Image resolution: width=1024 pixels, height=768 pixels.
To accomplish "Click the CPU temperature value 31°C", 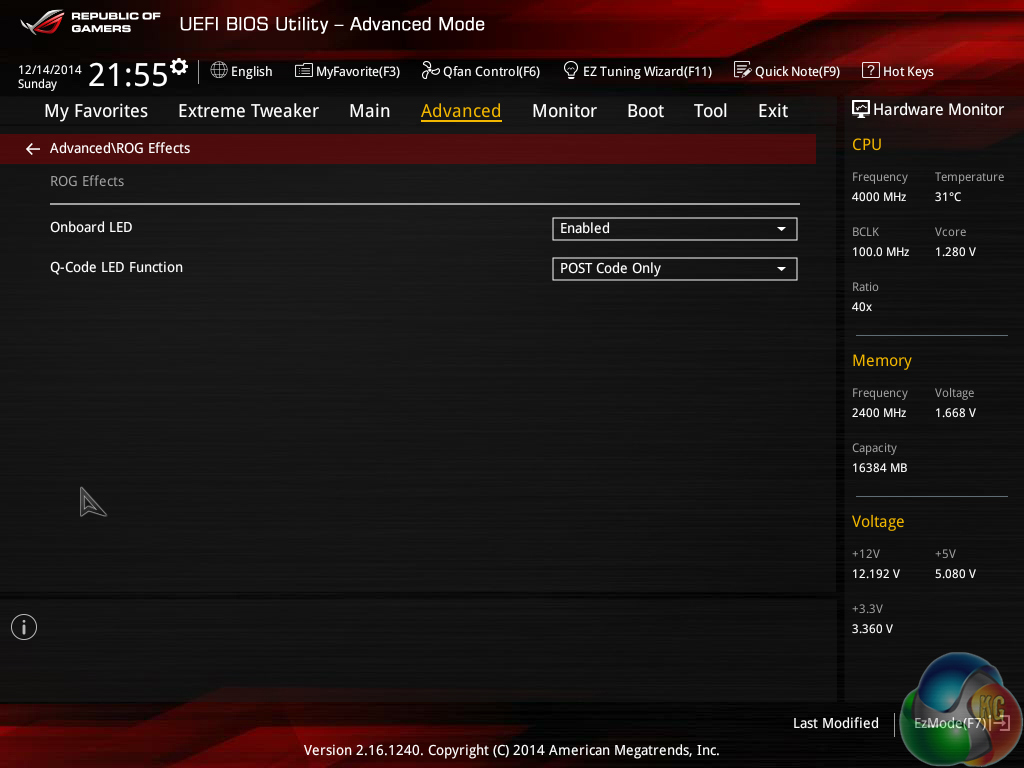I will [948, 197].
